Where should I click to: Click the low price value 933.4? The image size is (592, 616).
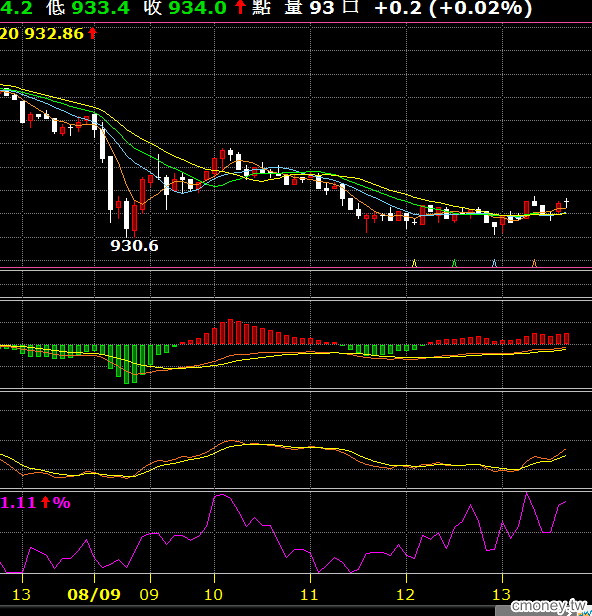pyautogui.click(x=101, y=7)
